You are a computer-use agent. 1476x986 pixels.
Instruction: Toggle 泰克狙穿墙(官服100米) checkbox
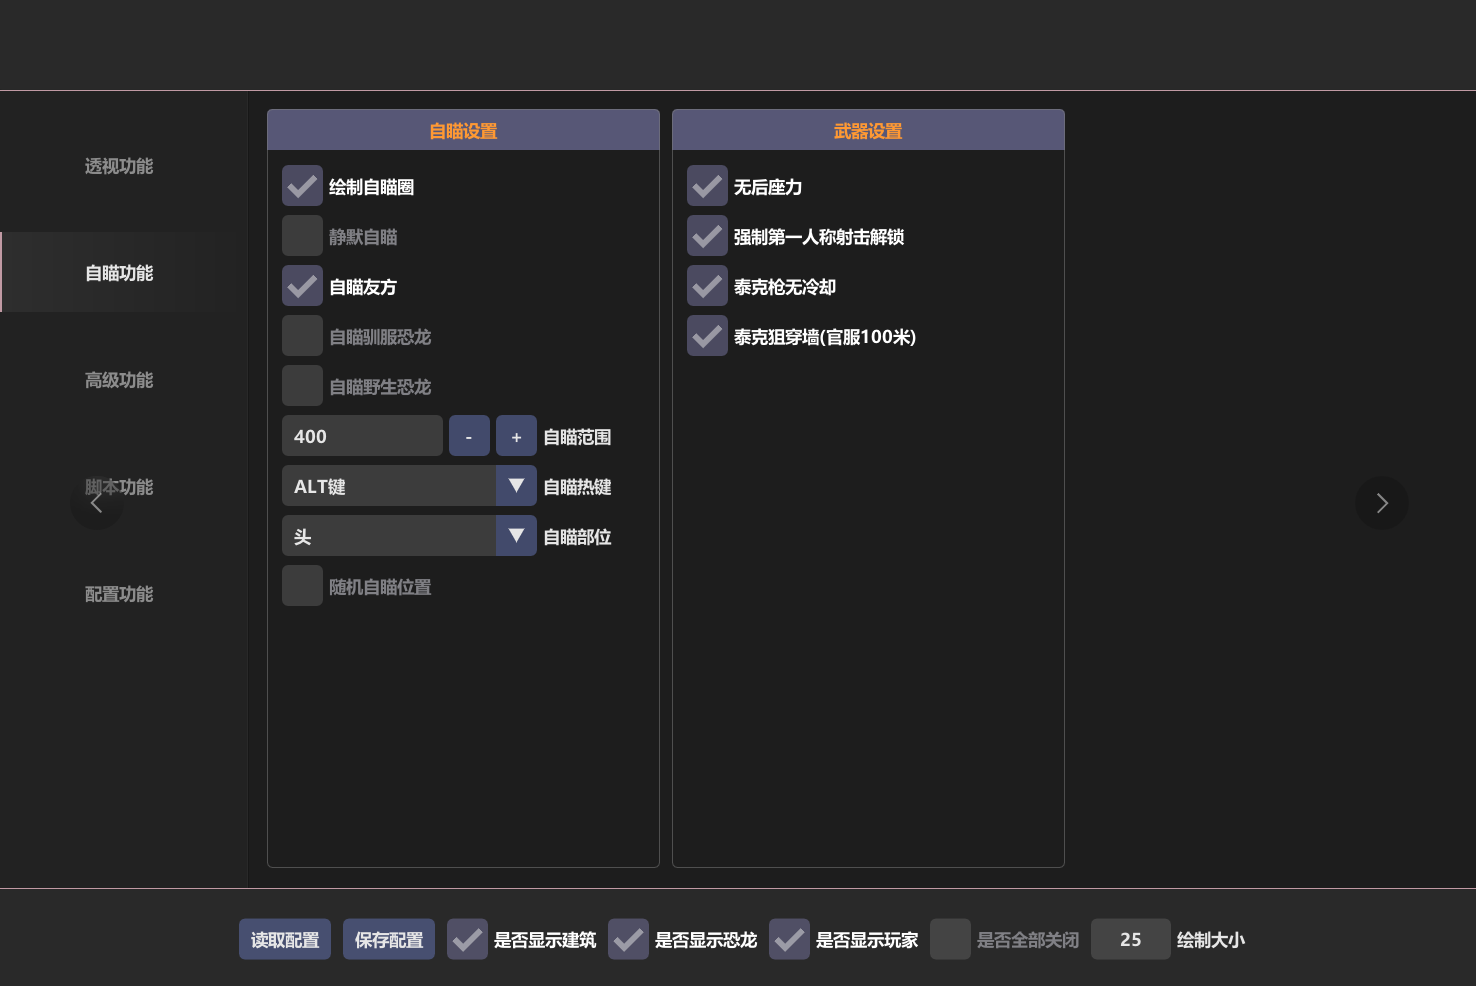[707, 336]
